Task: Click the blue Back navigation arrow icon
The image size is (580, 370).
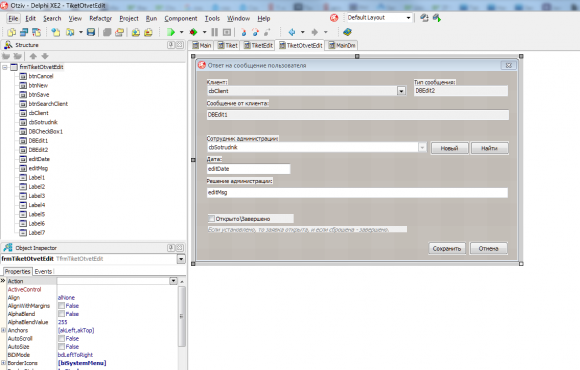Action: click(292, 32)
